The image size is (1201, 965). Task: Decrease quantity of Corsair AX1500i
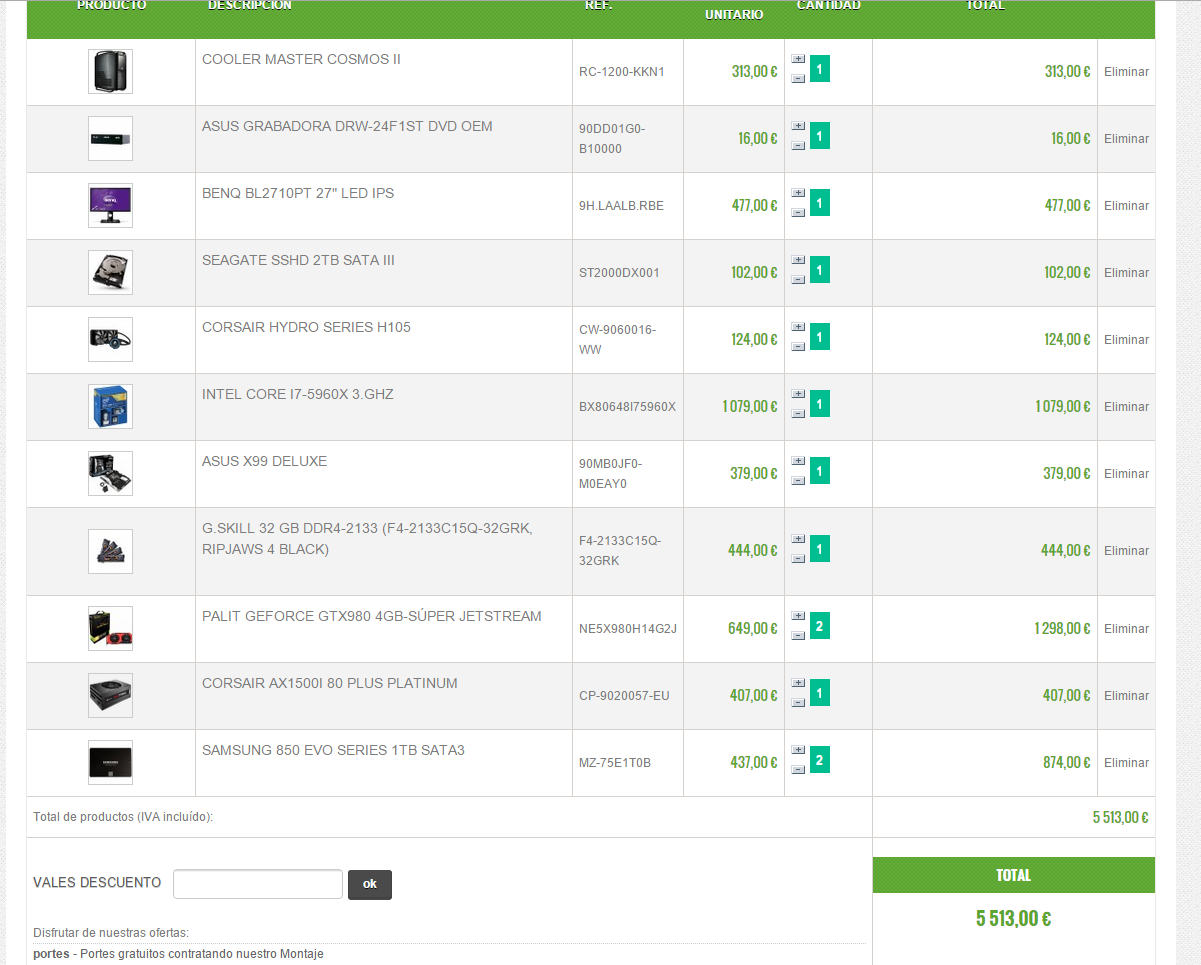(x=798, y=702)
